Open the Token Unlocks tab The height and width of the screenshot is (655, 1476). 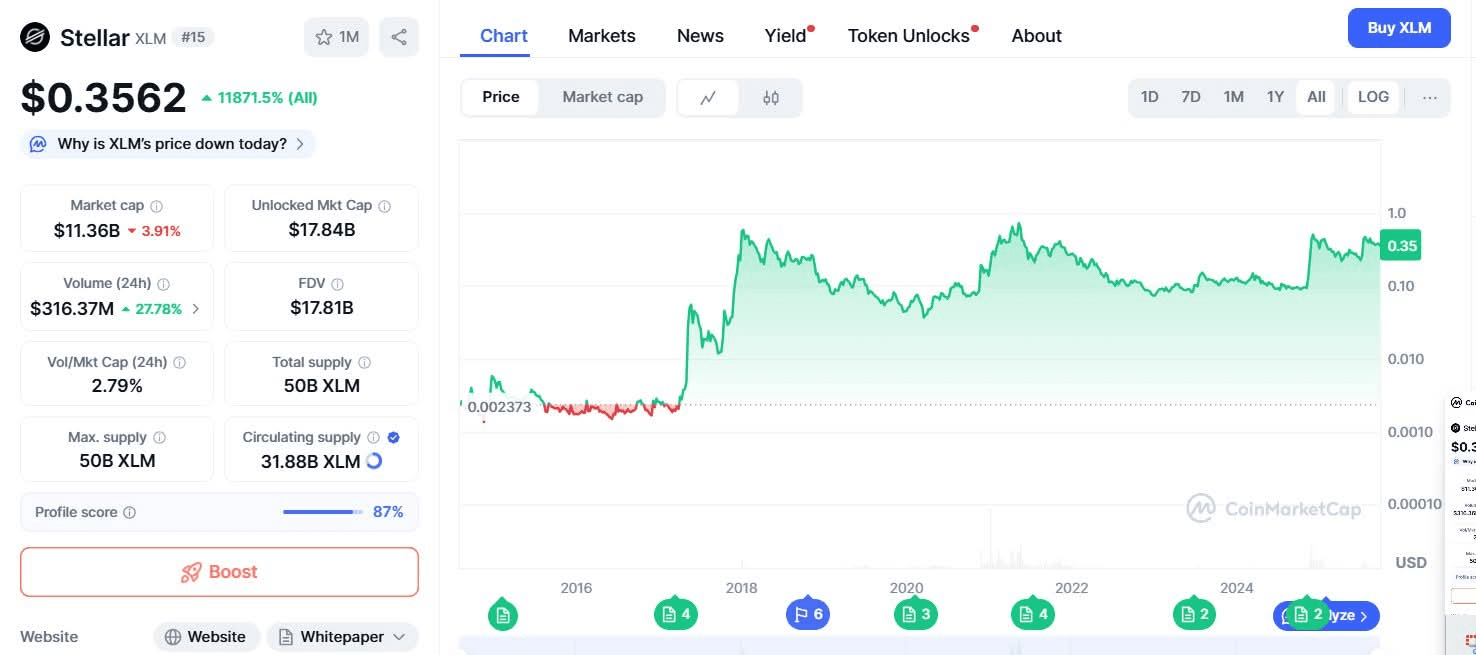[x=908, y=36]
